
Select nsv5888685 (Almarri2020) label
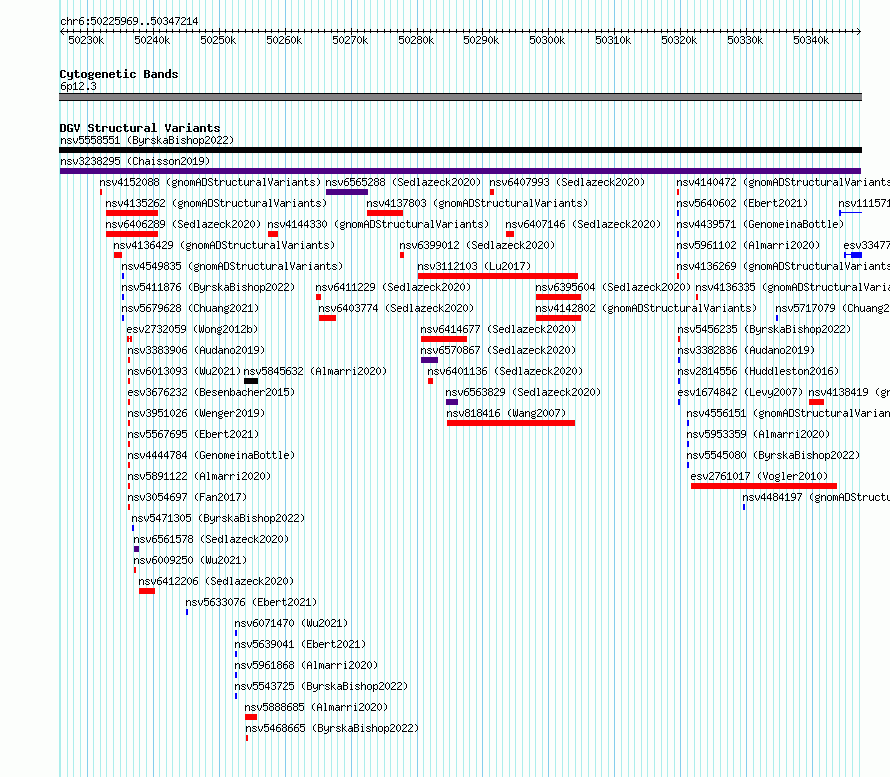click(x=316, y=707)
